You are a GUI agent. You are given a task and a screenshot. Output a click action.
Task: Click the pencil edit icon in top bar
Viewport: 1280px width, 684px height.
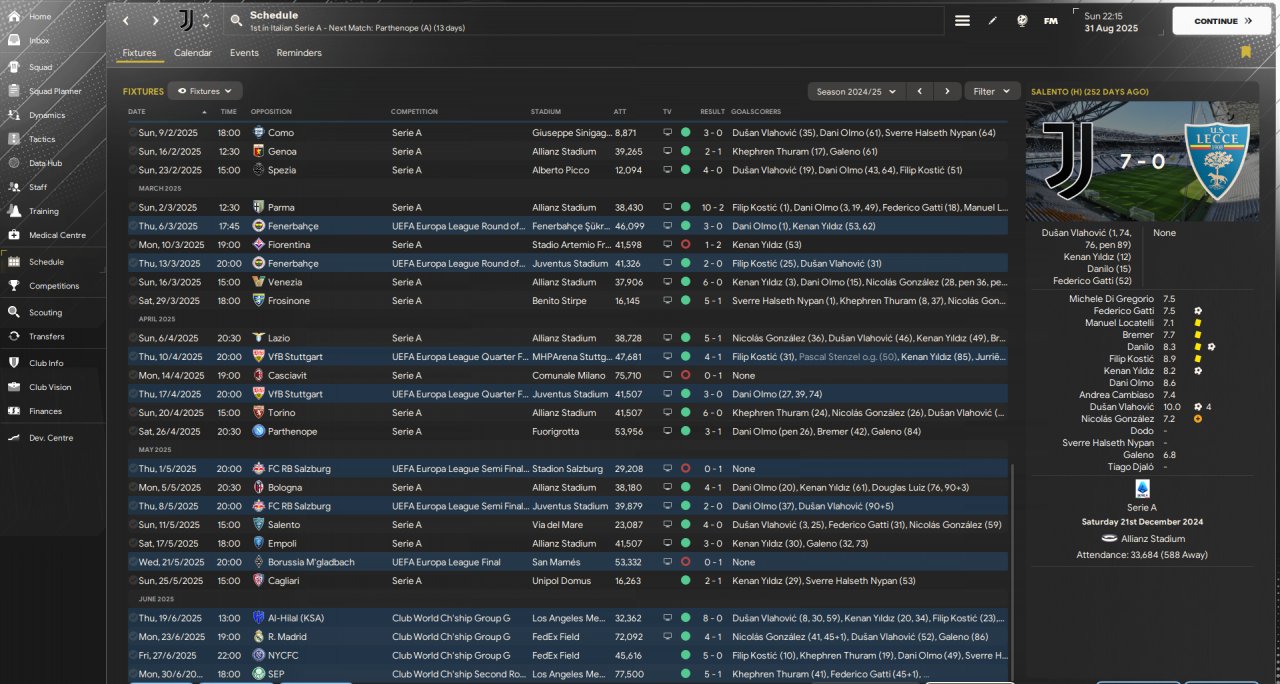(x=992, y=21)
